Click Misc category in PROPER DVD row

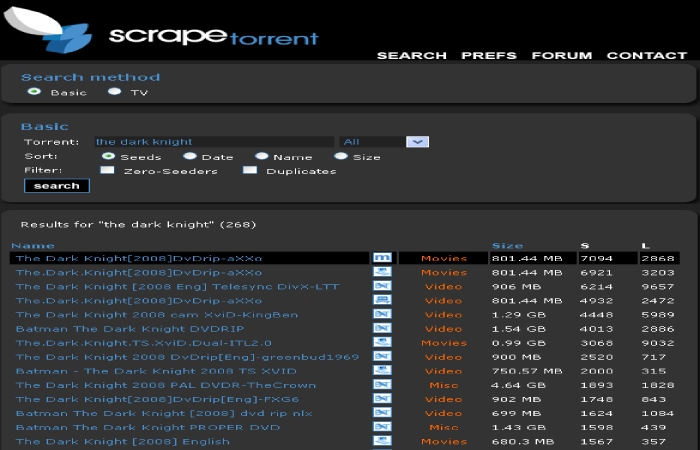click(x=443, y=428)
